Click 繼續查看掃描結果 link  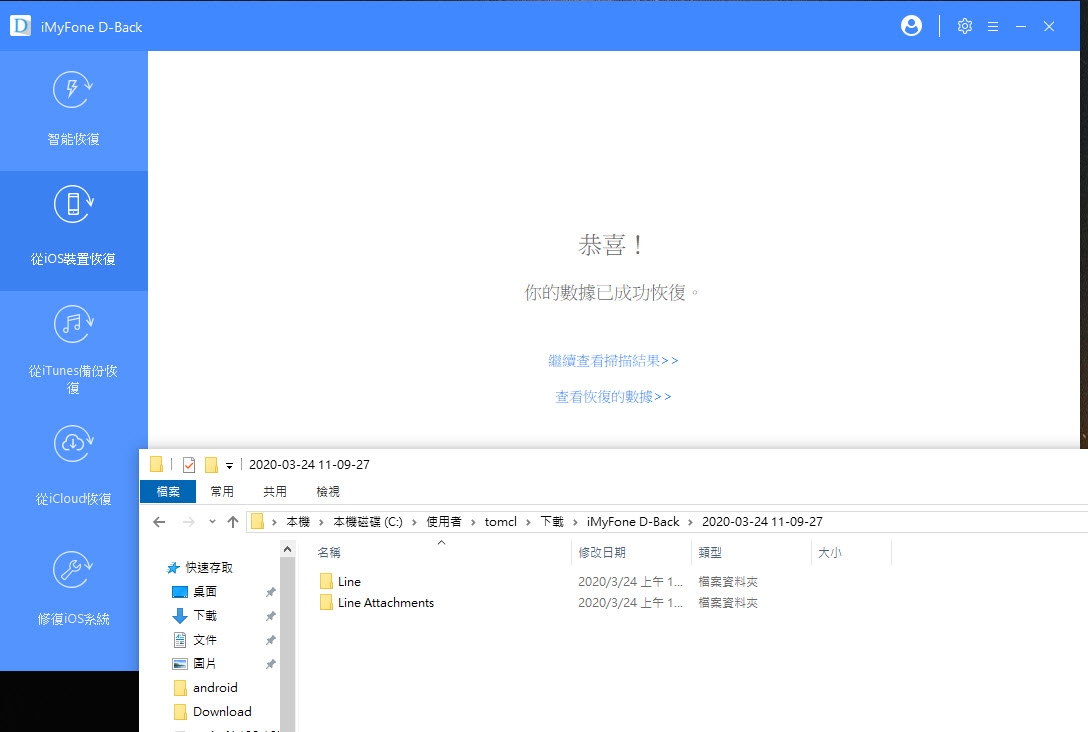coord(613,361)
